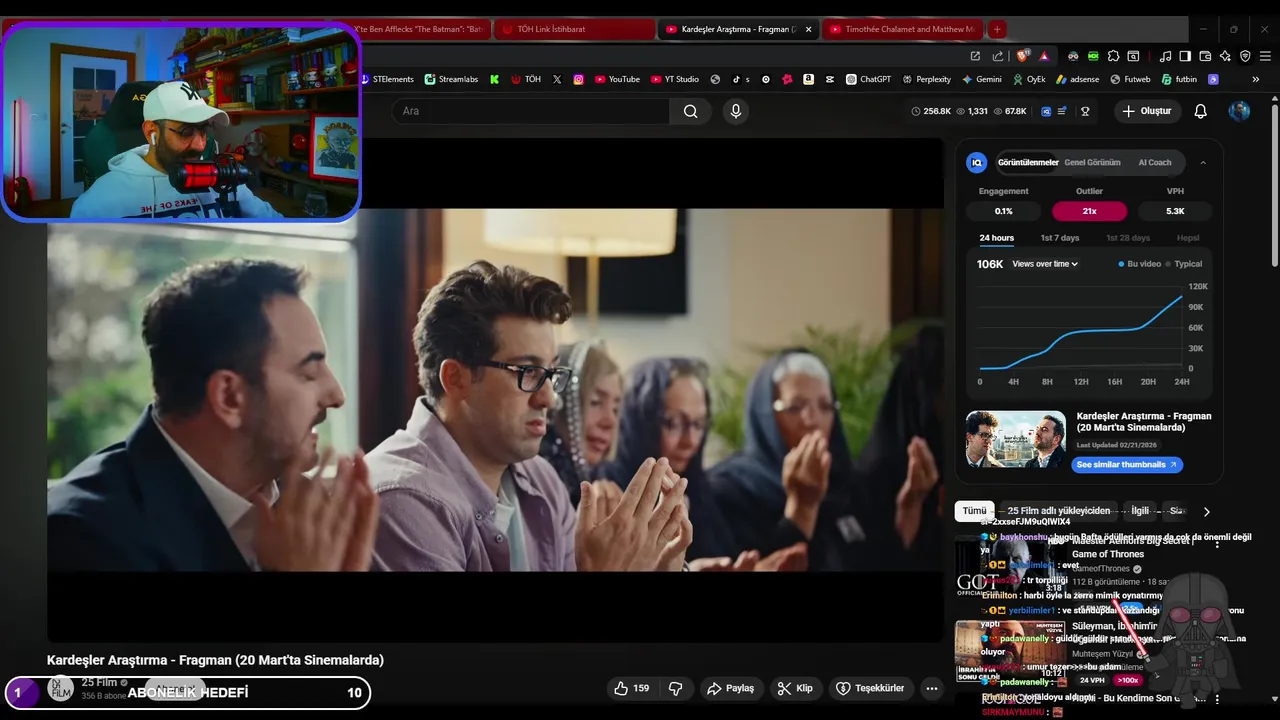Open Brave Leo AI sparkle icon
This screenshot has height=720, width=1280.
(1225, 56)
